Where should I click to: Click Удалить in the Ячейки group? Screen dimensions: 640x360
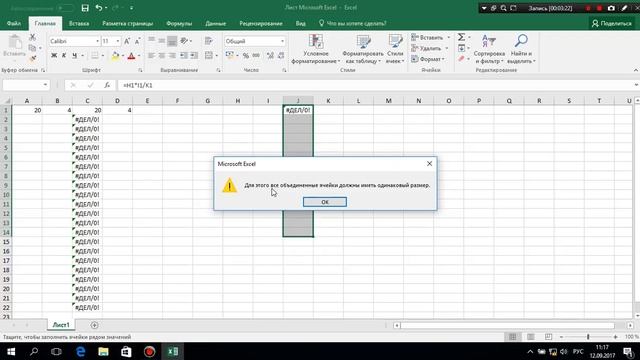[x=426, y=48]
